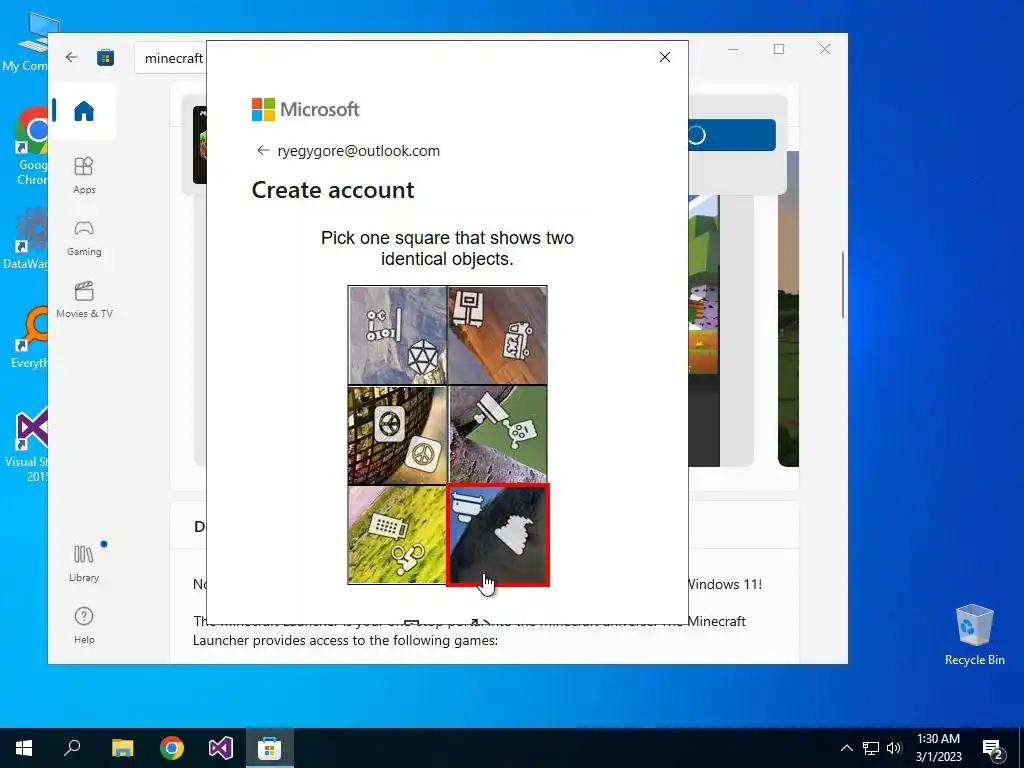
Task: Pick the captcha square with green triangle background
Action: tap(498, 435)
